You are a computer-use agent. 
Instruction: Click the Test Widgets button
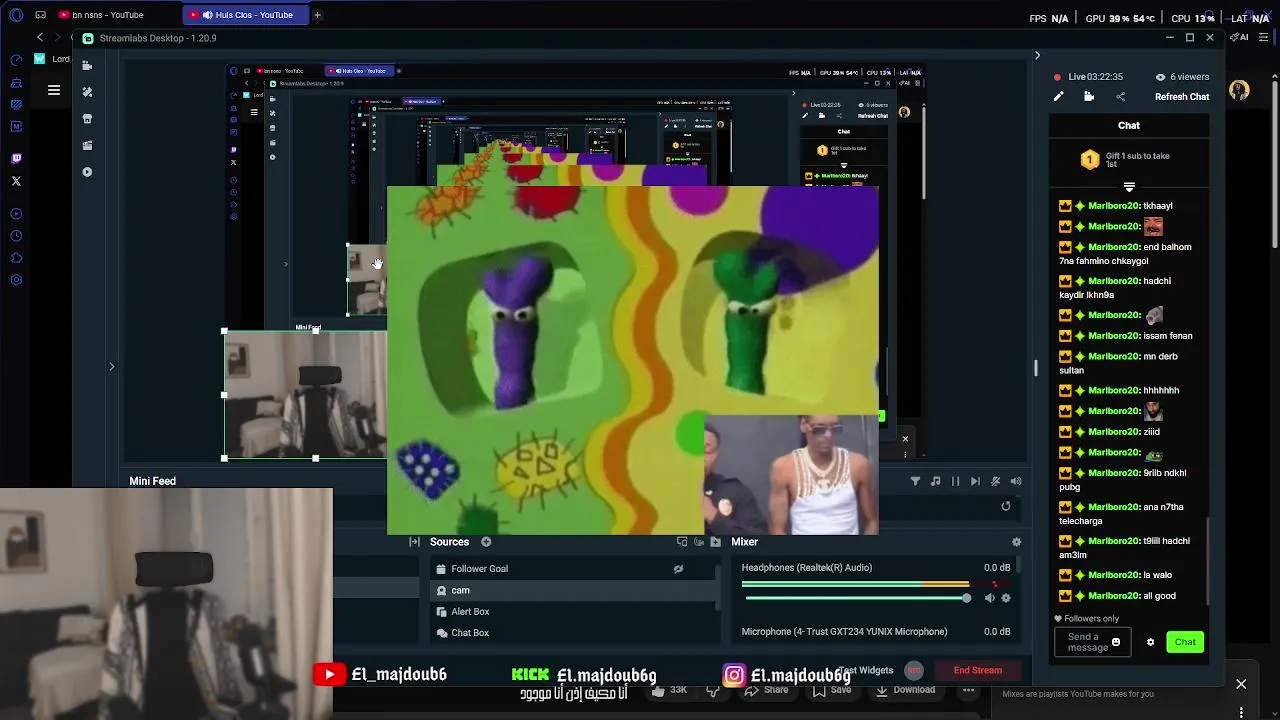point(866,670)
